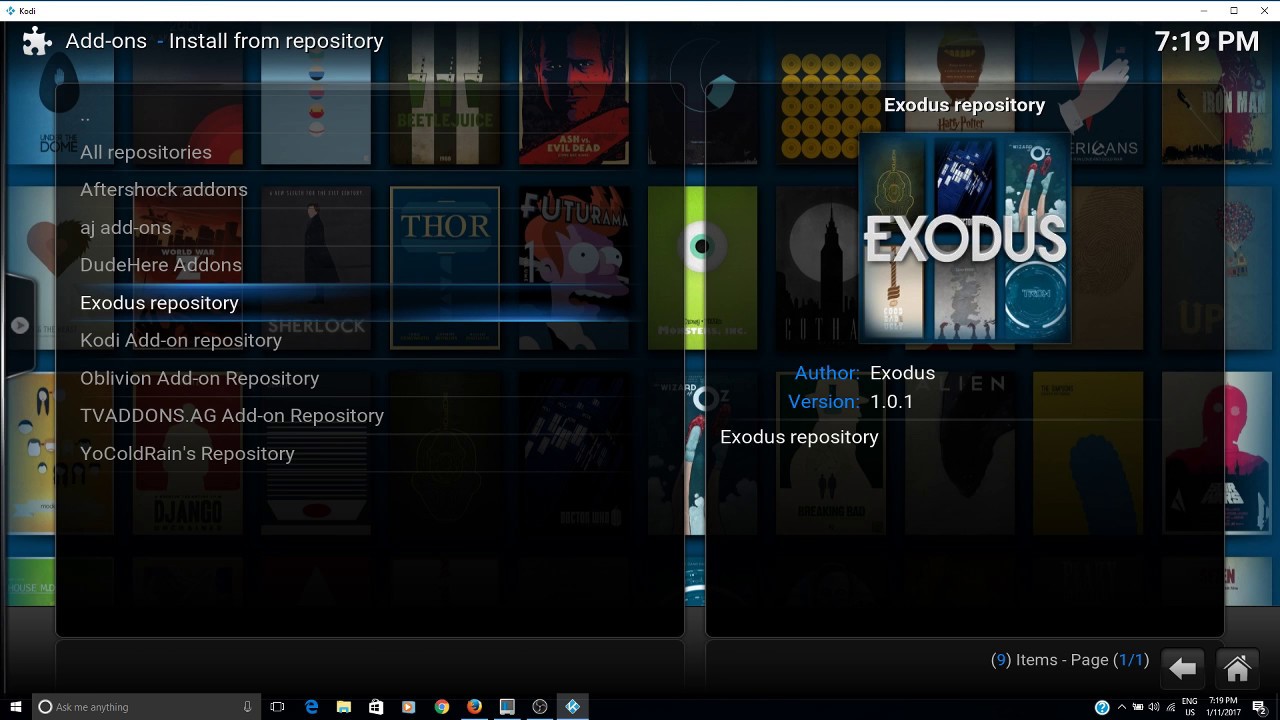Viewport: 1280px width, 720px height.
Task: Open File Explorer from taskbar
Action: tap(343, 707)
